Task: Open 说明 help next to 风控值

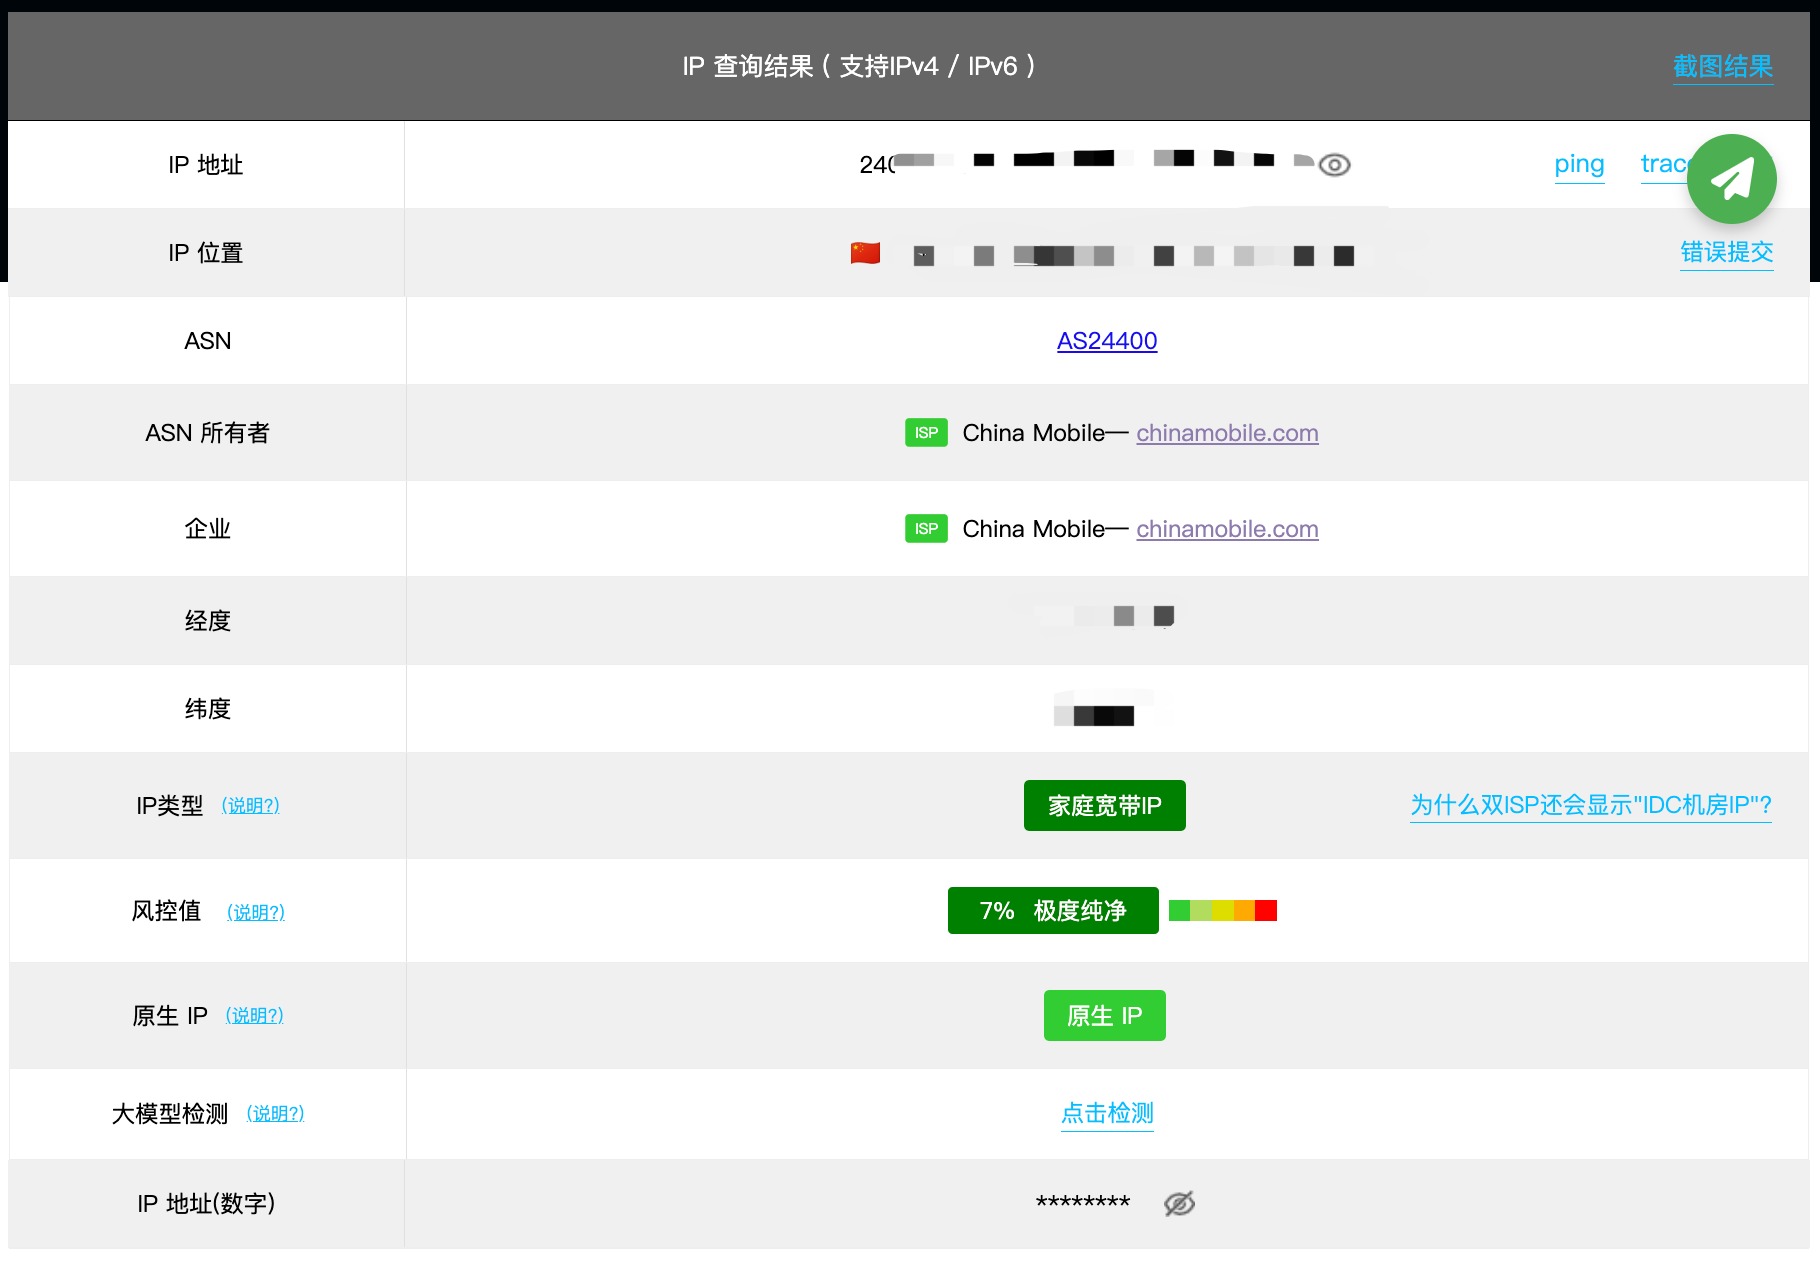Action: tap(255, 912)
